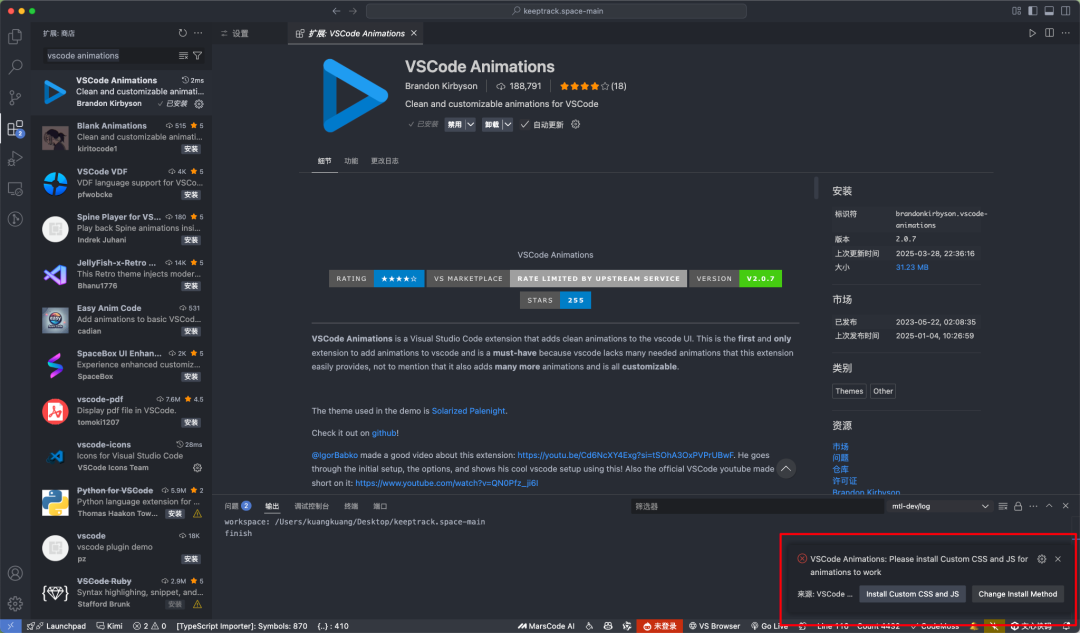Click the 禁用 disable button
1080x633 pixels.
[455, 125]
